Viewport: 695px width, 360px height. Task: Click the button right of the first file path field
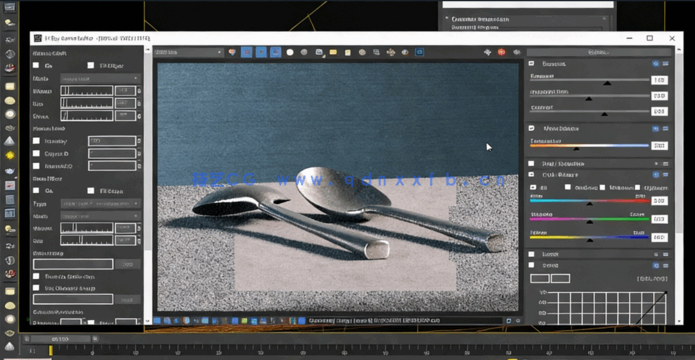pos(128,264)
